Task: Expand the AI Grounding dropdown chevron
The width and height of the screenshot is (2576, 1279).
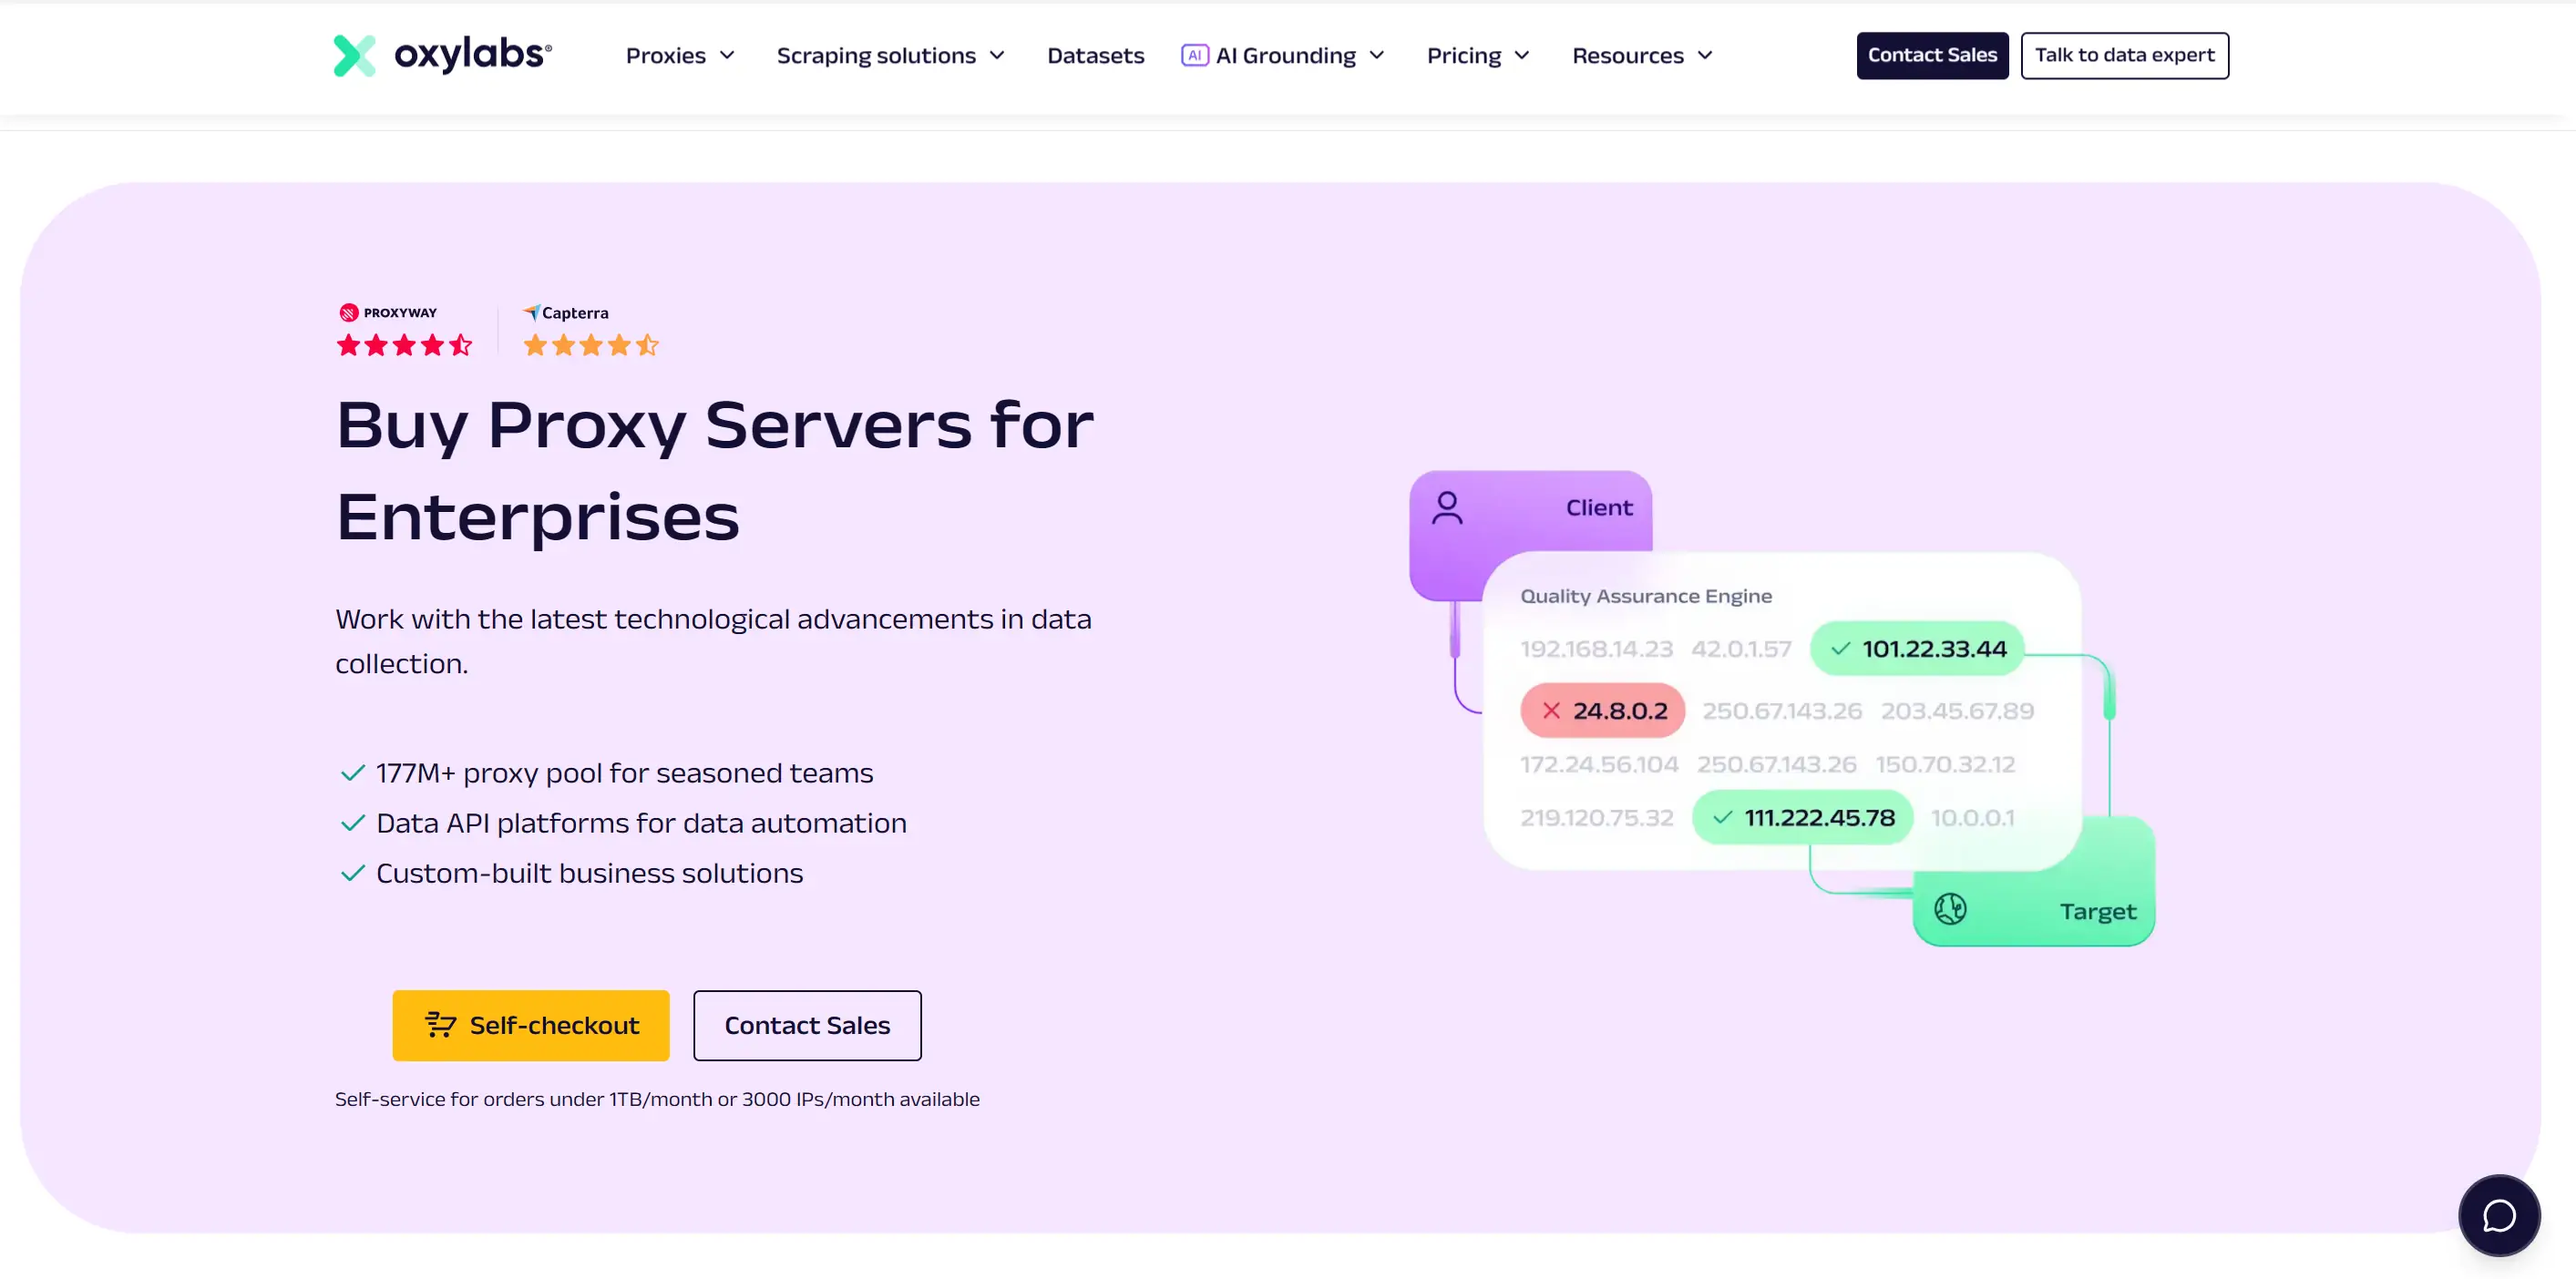Action: (1377, 55)
